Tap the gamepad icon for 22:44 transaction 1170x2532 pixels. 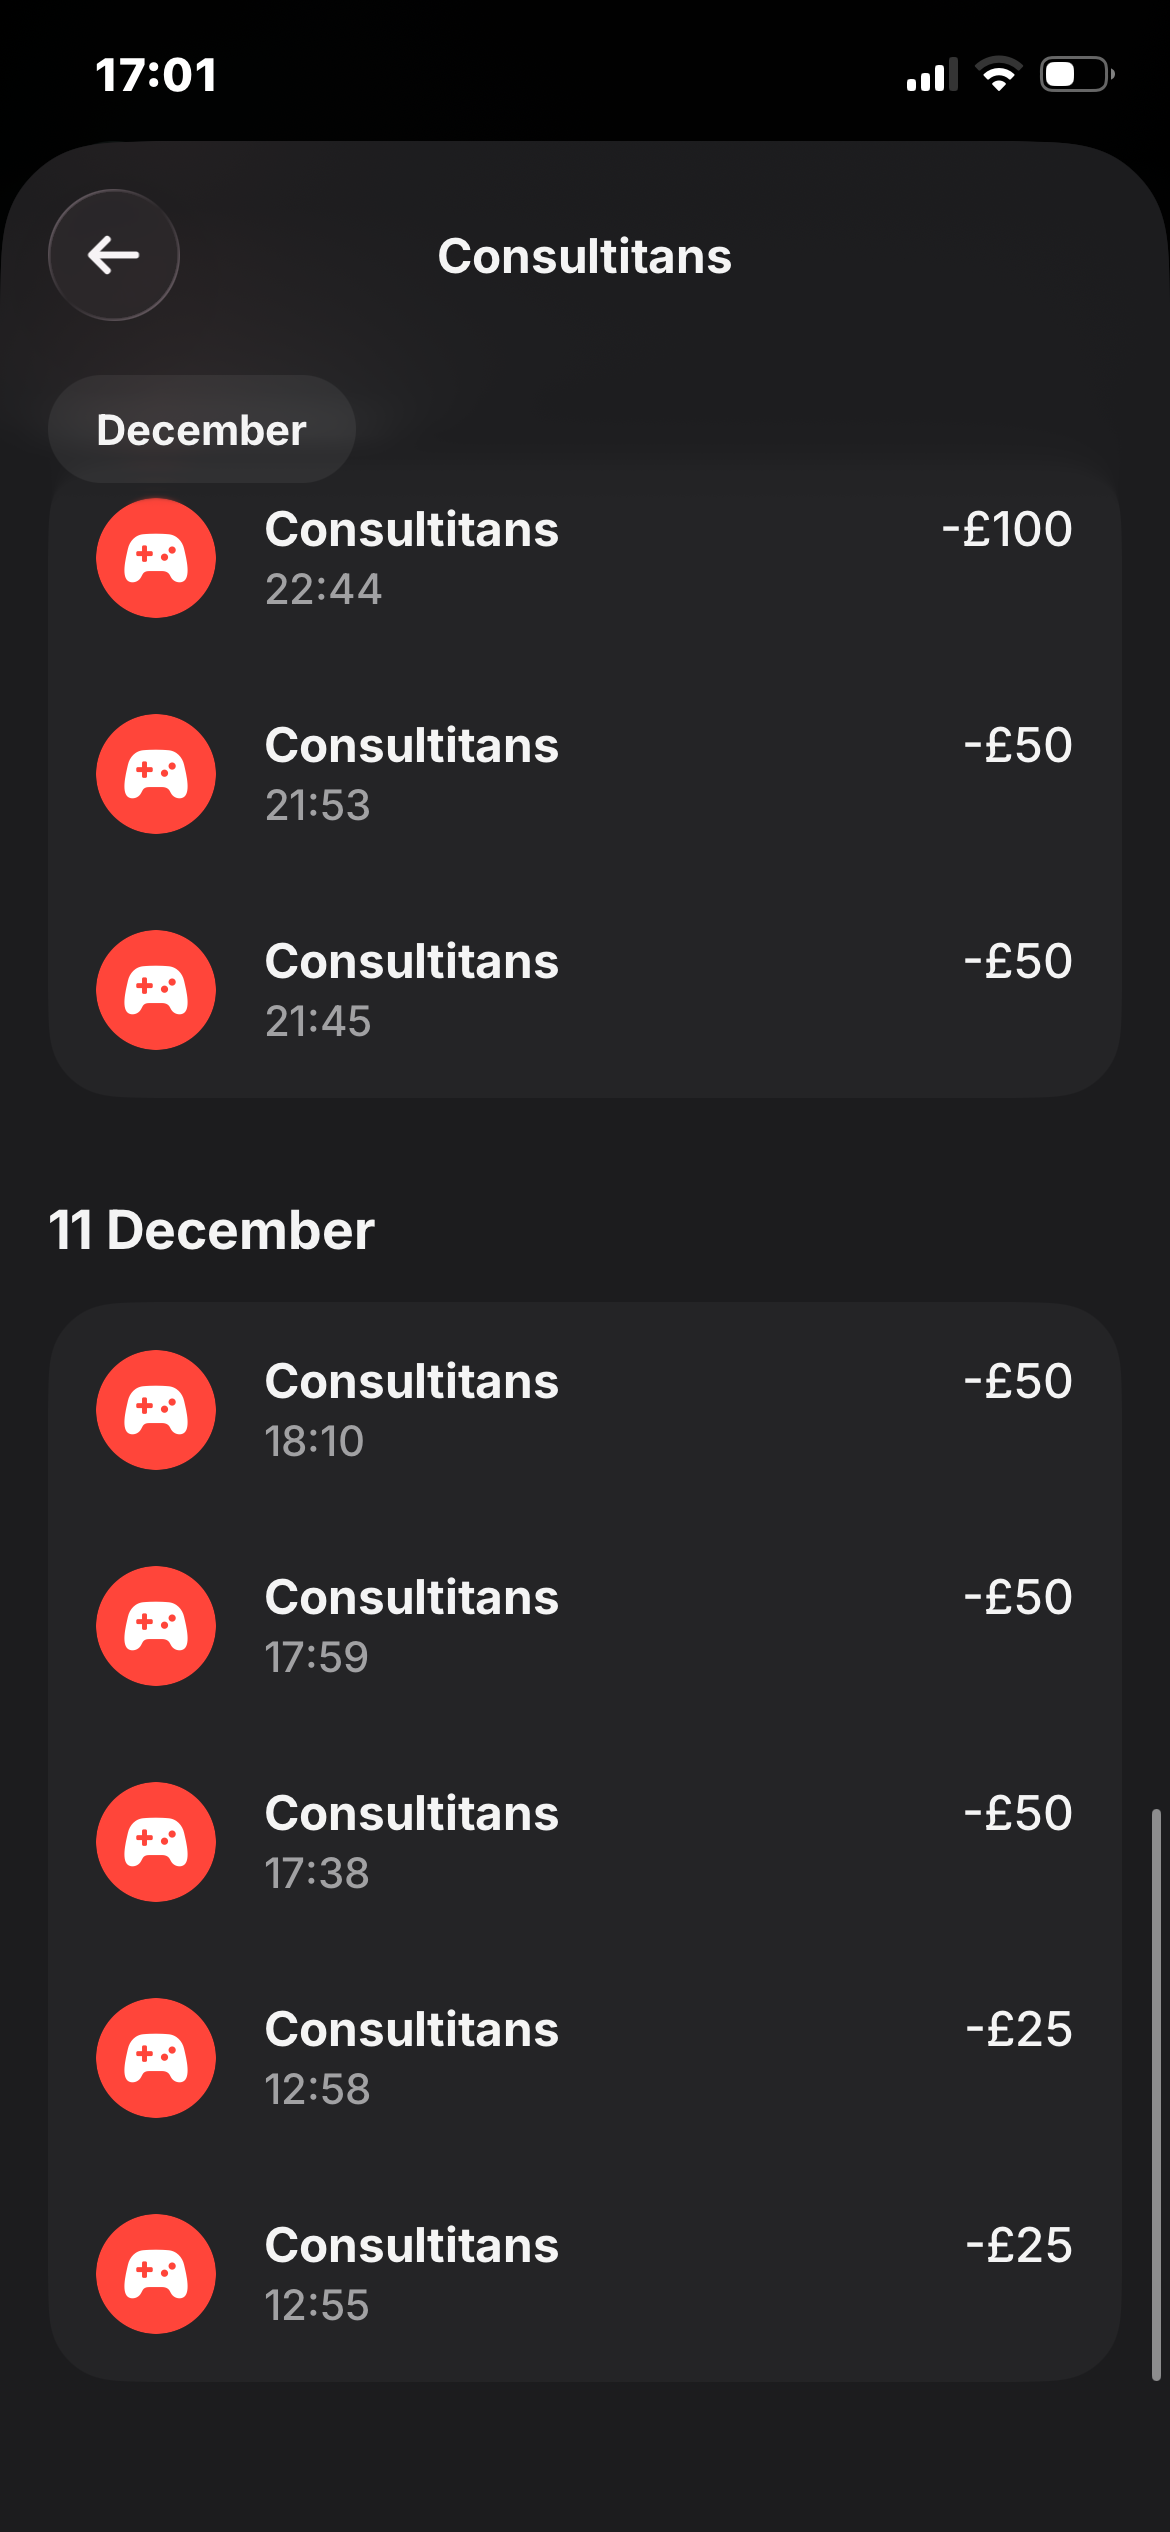(156, 558)
